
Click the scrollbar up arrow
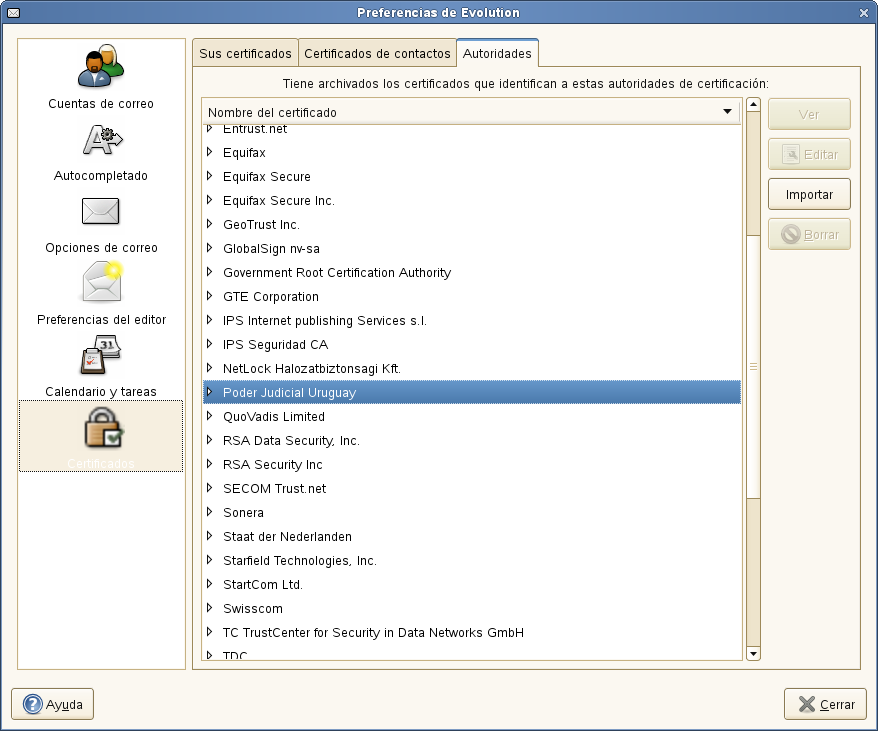pyautogui.click(x=753, y=105)
